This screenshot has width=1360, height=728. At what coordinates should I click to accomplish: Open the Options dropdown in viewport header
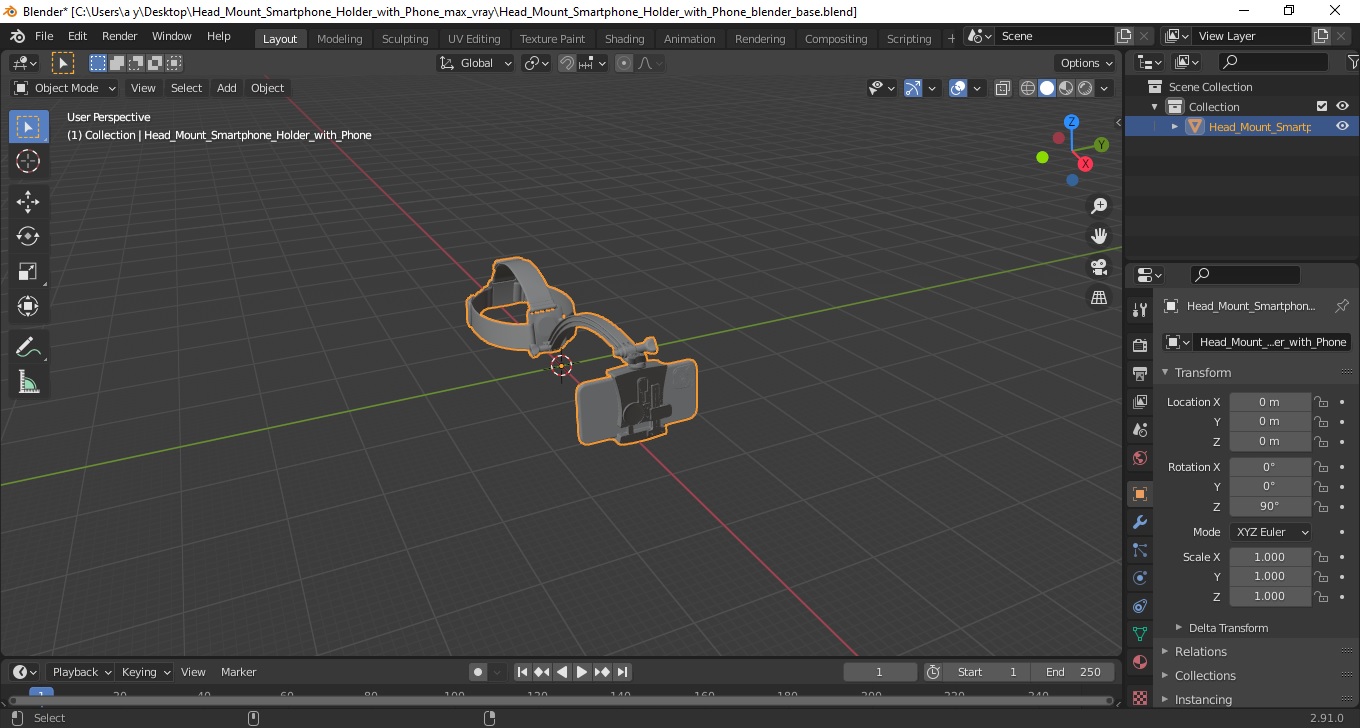click(1087, 63)
